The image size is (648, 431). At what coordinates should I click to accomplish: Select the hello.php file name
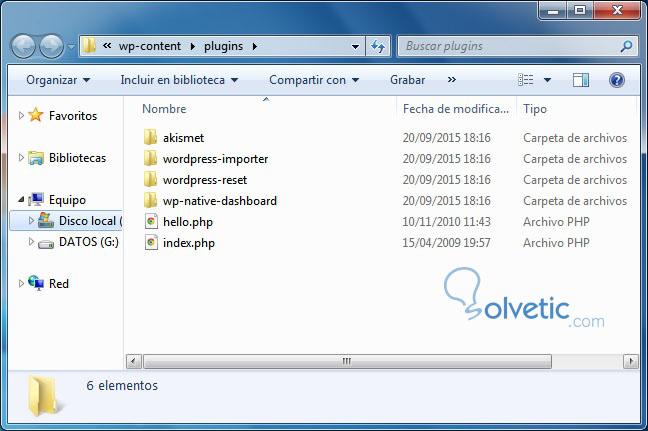point(188,222)
